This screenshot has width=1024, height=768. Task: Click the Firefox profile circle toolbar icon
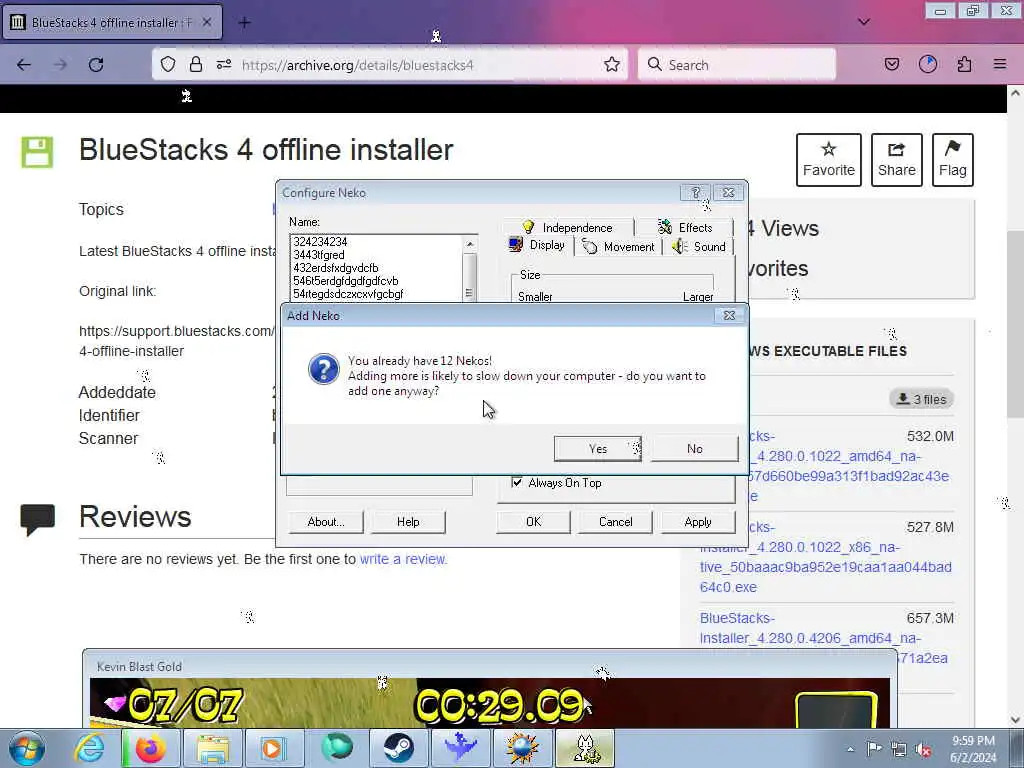(x=927, y=64)
